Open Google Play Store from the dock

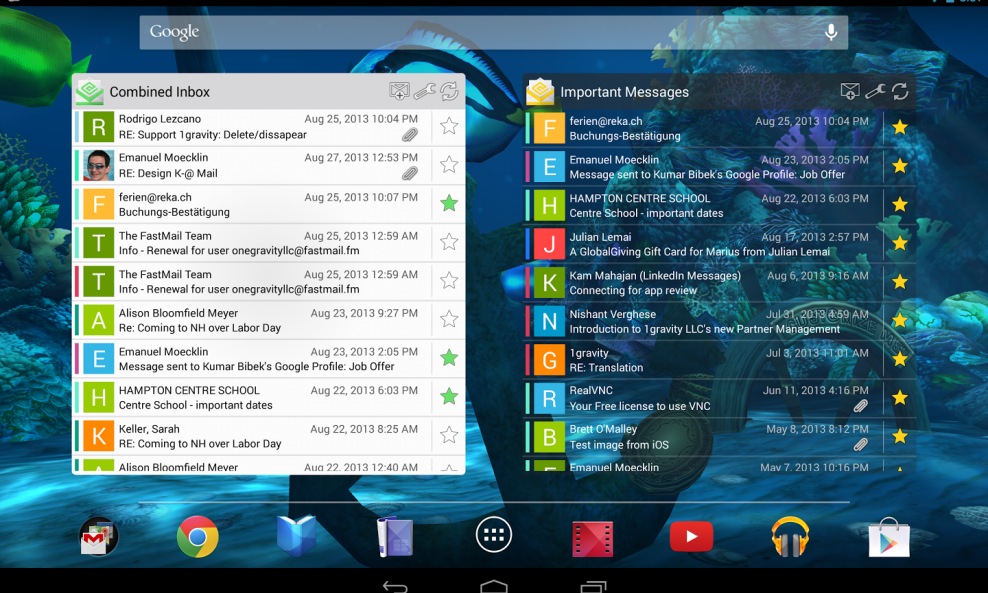pyautogui.click(x=889, y=538)
